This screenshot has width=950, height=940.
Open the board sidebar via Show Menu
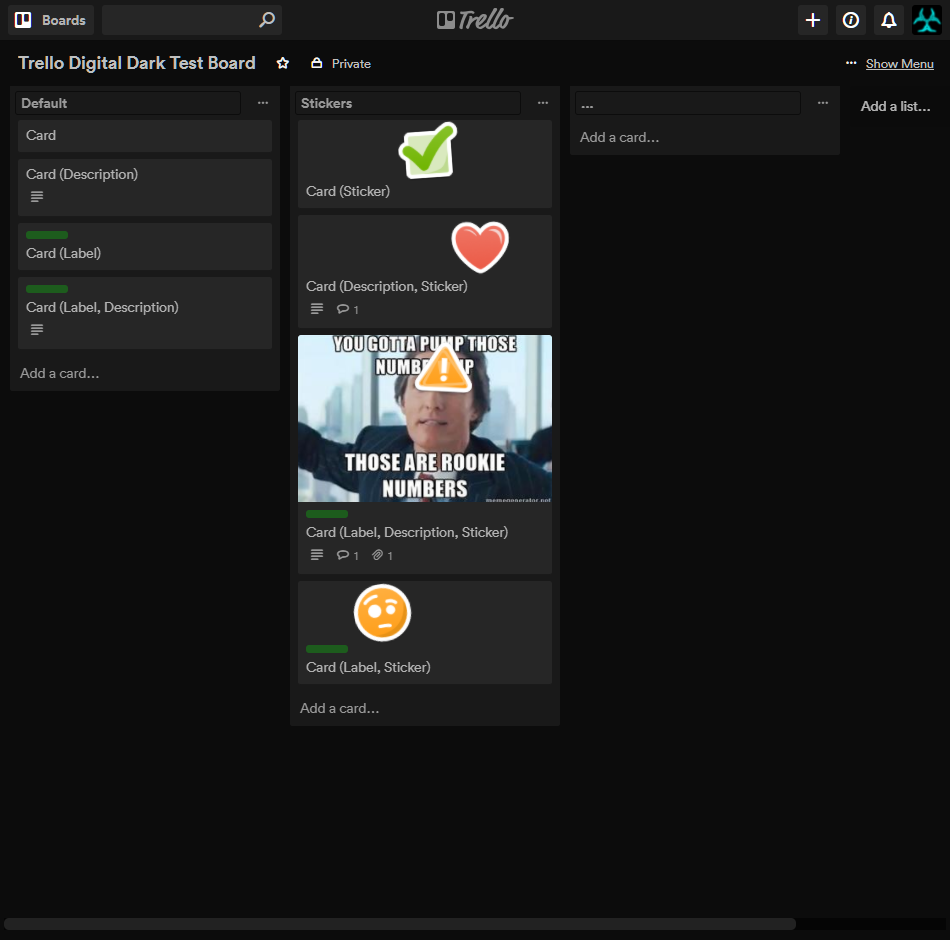(x=899, y=63)
